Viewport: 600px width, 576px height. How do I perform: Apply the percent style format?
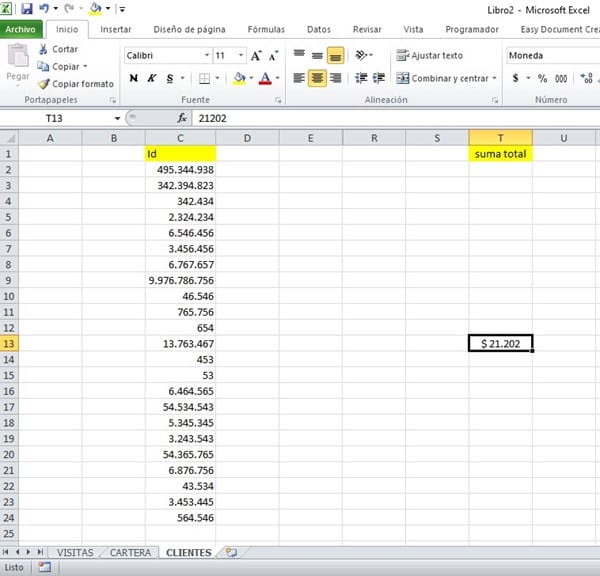pos(542,78)
